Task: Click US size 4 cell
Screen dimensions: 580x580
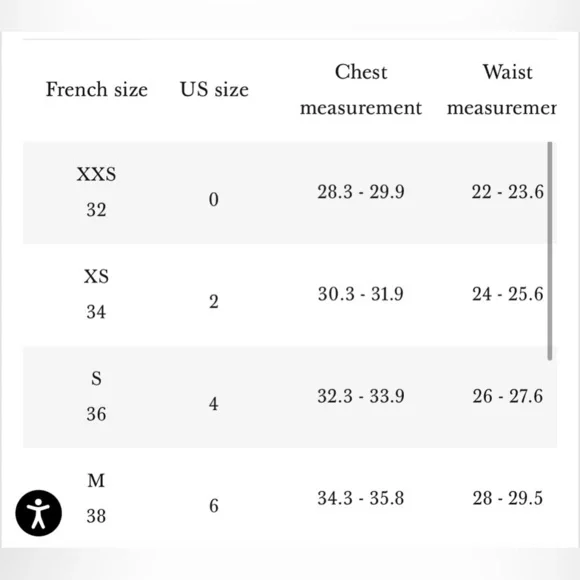Action: (214, 404)
